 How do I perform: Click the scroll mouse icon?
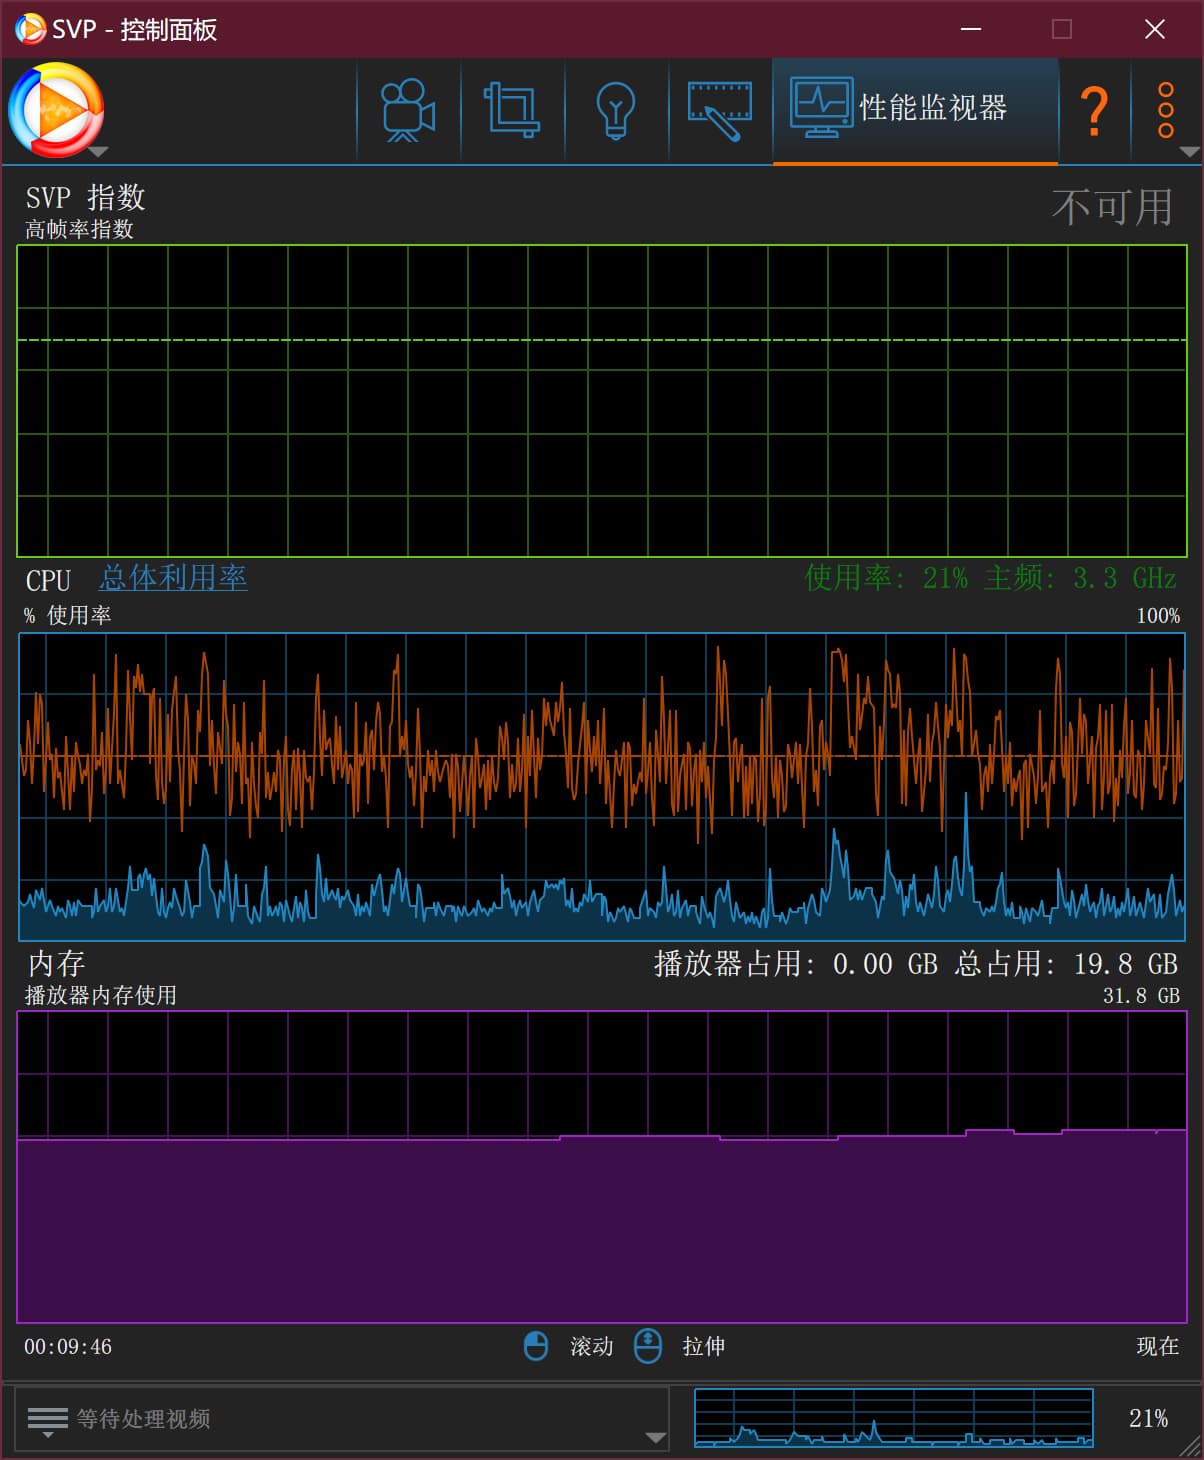pos(536,1346)
